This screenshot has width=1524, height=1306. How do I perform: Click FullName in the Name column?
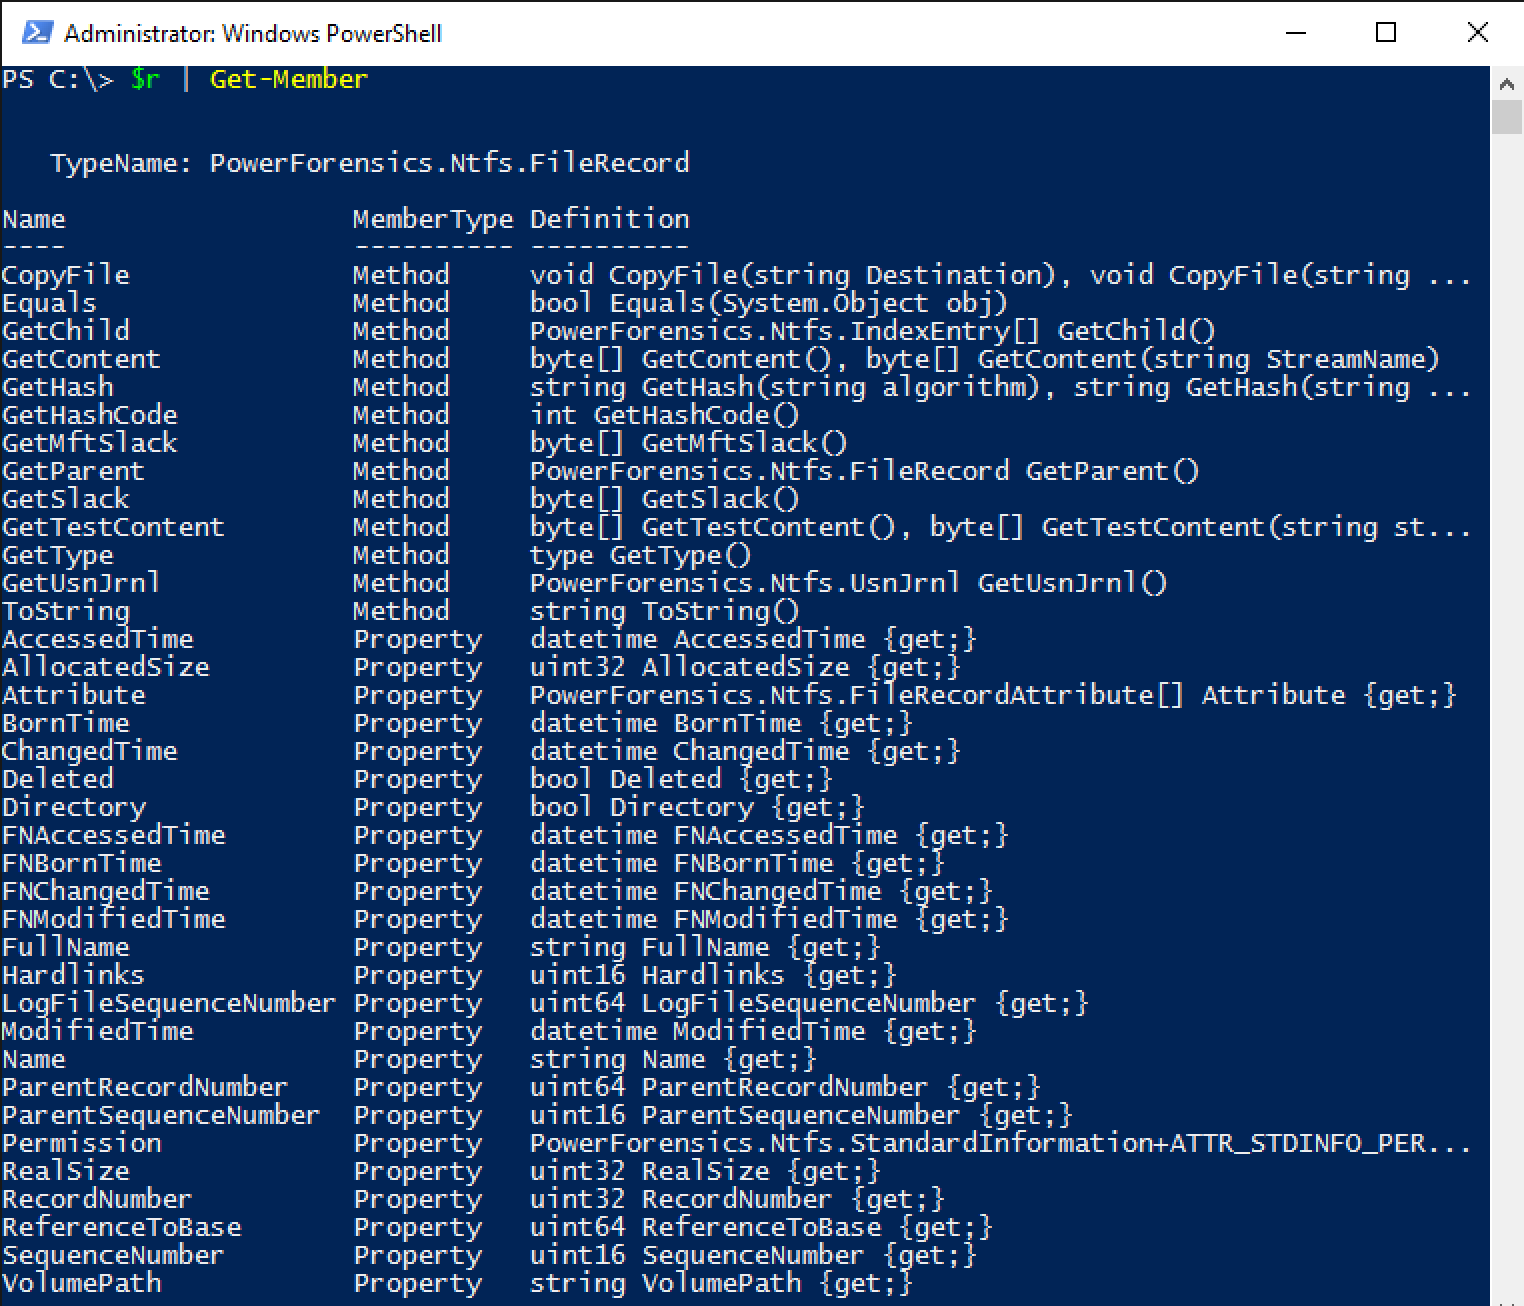(66, 947)
